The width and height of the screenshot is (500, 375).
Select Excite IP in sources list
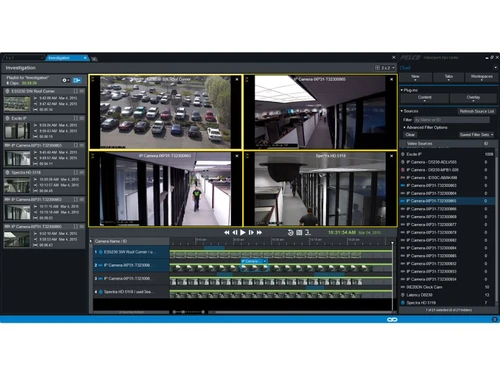point(447,154)
